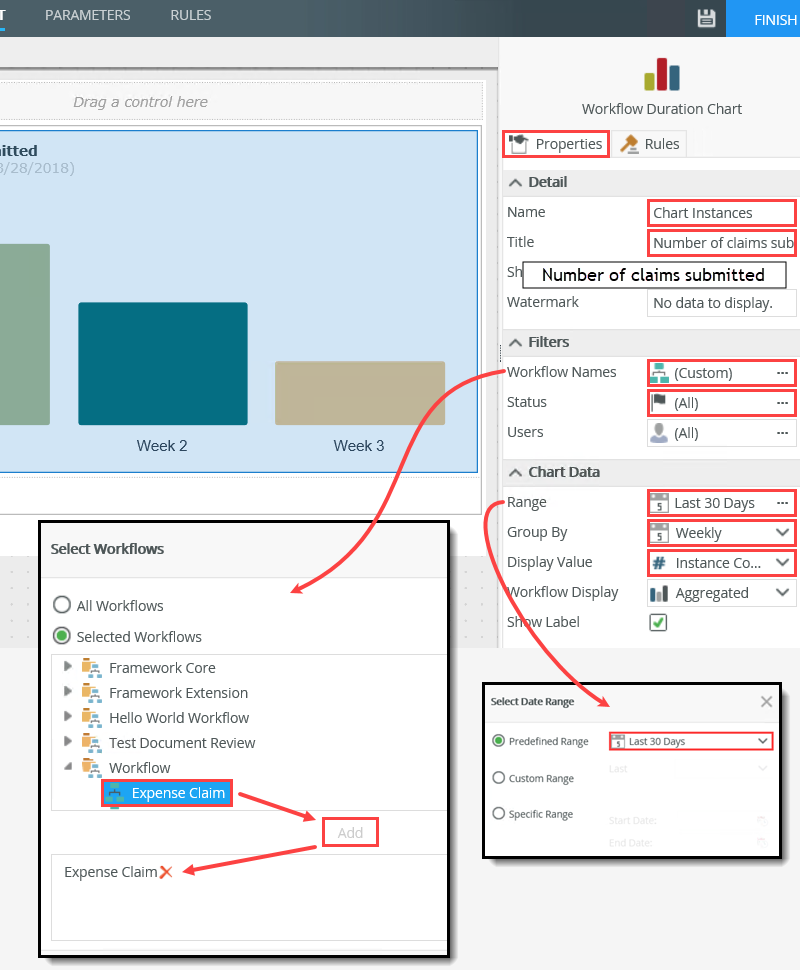
Task: Open the Group By Weekly dropdown
Action: coord(782,533)
